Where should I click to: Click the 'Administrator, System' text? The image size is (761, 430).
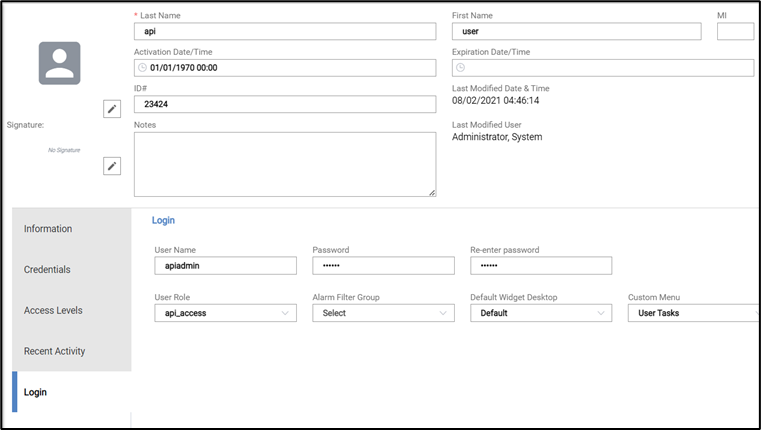pos(497,137)
